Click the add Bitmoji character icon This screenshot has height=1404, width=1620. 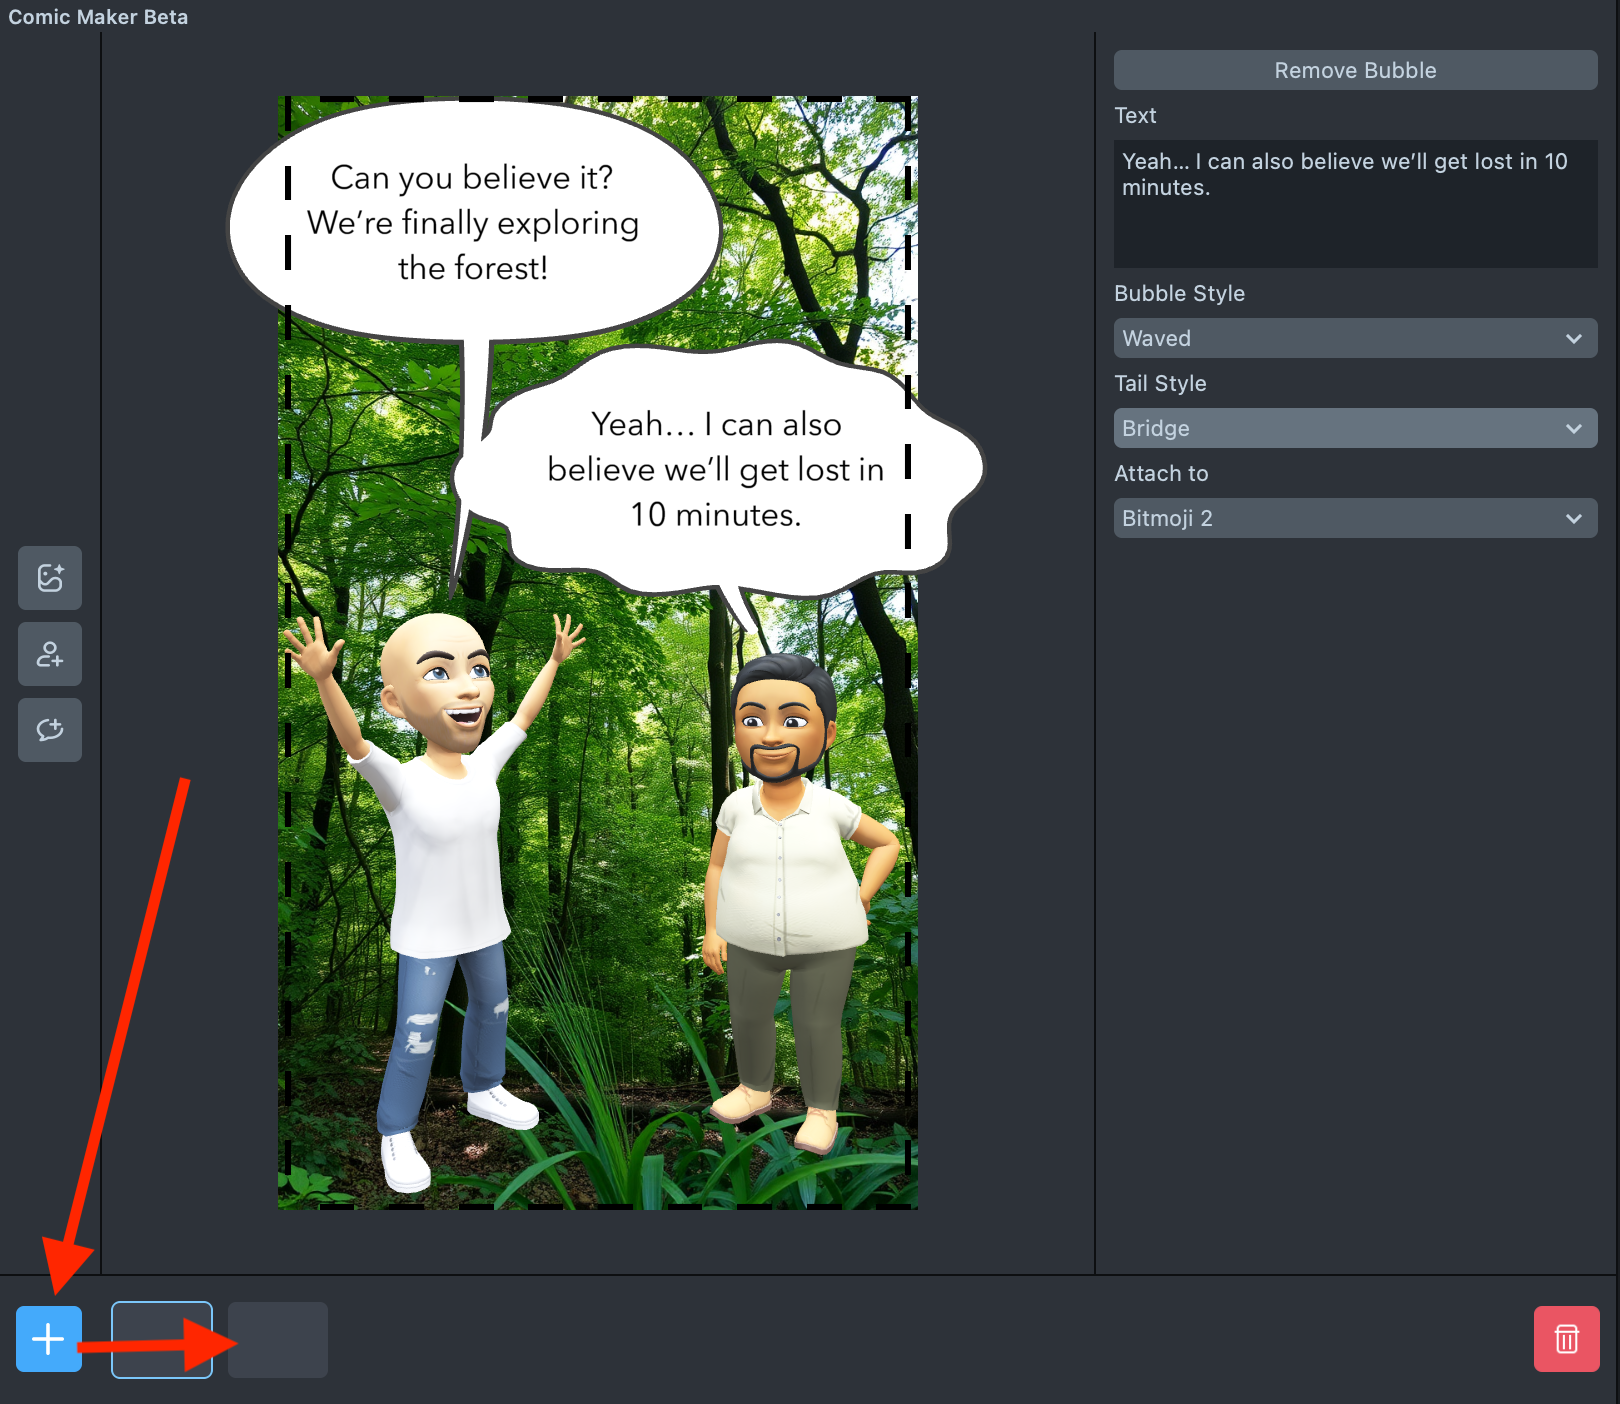pos(50,654)
